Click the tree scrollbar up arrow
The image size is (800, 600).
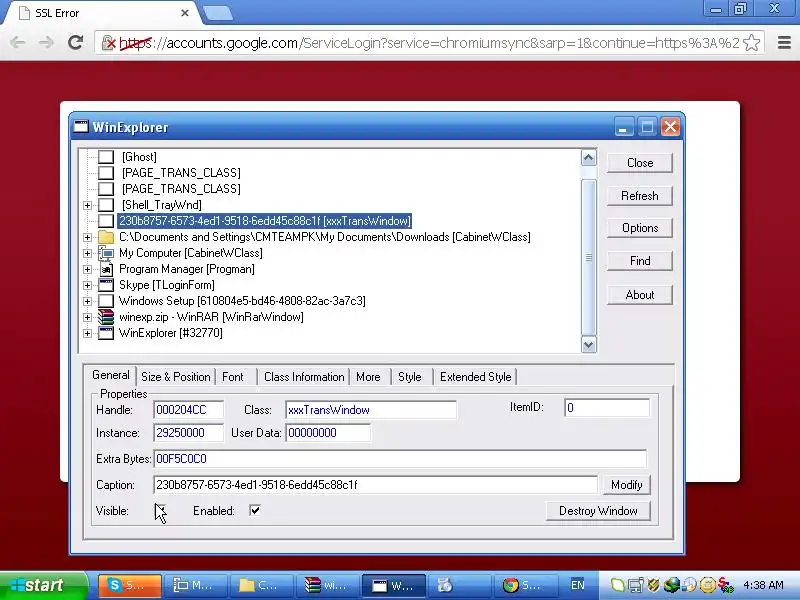[x=589, y=158]
